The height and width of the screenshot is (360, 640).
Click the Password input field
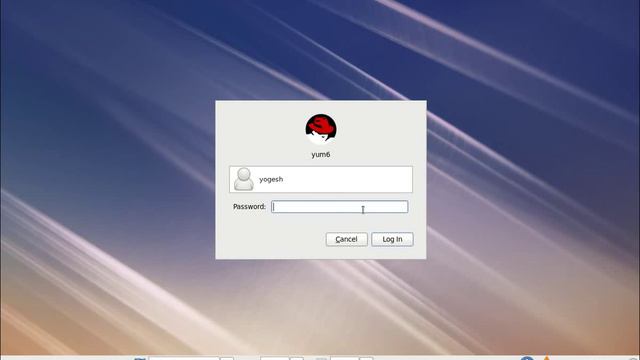pyautogui.click(x=340, y=207)
